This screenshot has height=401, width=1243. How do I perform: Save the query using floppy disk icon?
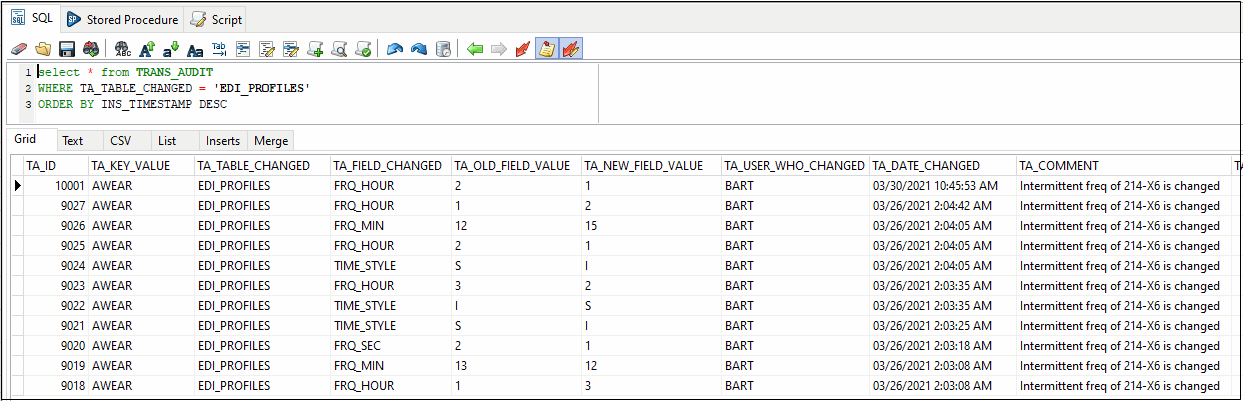[x=67, y=49]
